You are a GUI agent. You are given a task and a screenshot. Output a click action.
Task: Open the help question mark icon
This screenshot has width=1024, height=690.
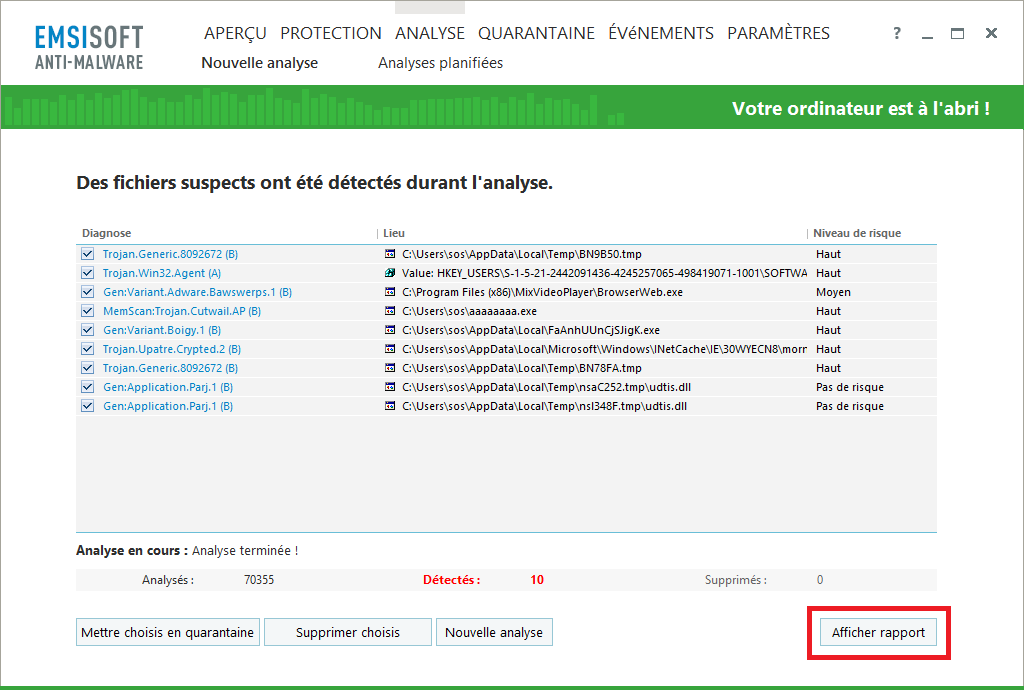coord(897,34)
